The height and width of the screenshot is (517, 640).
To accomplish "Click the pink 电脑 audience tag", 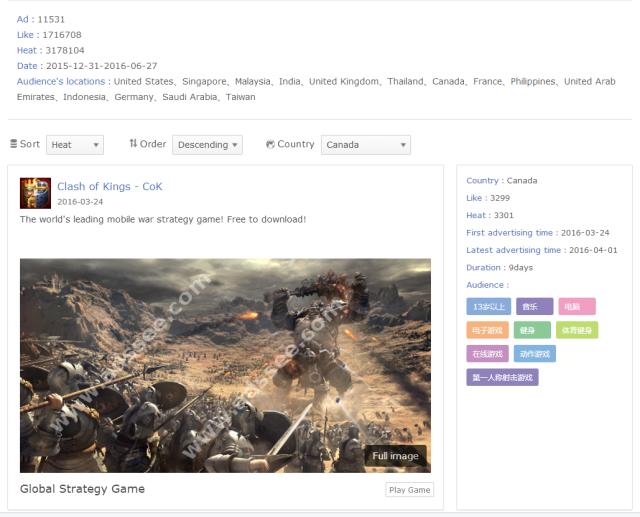I will [x=576, y=307].
